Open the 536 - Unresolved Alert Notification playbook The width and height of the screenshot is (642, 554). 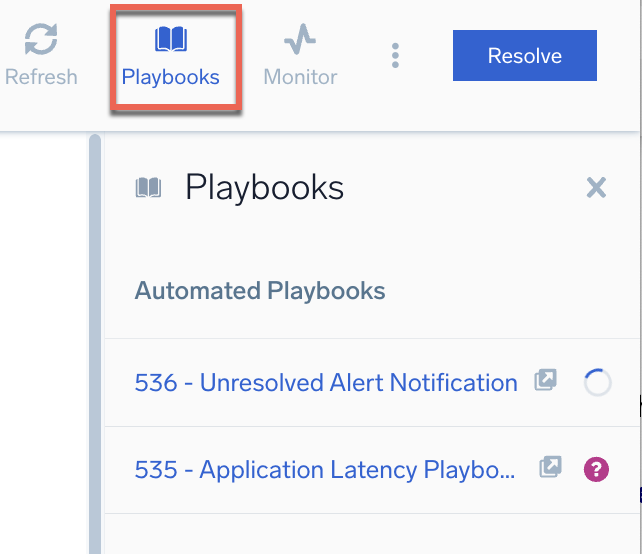[x=326, y=382]
